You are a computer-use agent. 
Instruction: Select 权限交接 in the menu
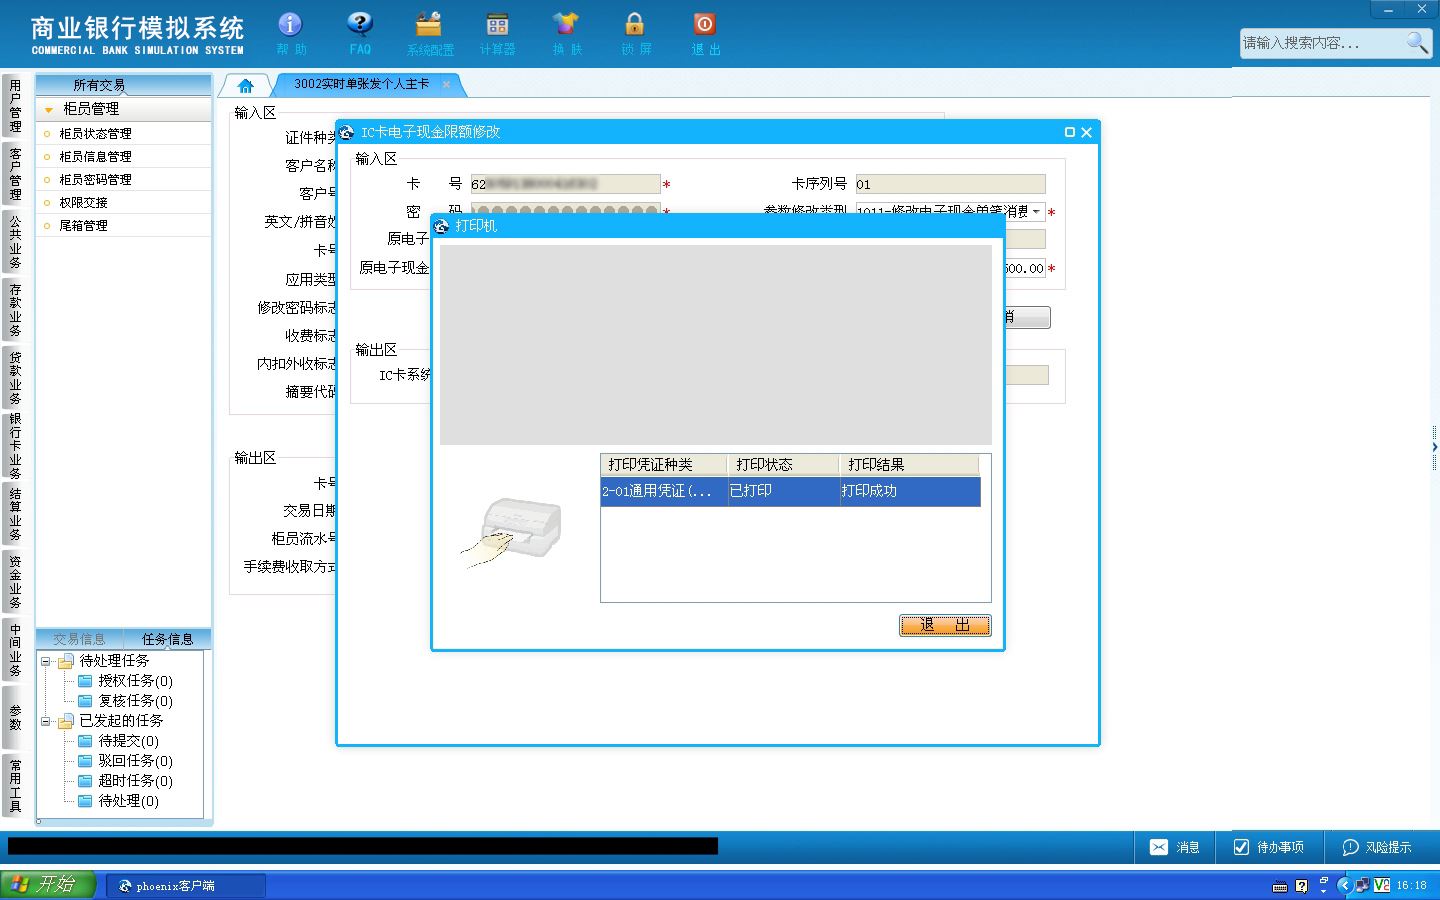[x=83, y=202]
